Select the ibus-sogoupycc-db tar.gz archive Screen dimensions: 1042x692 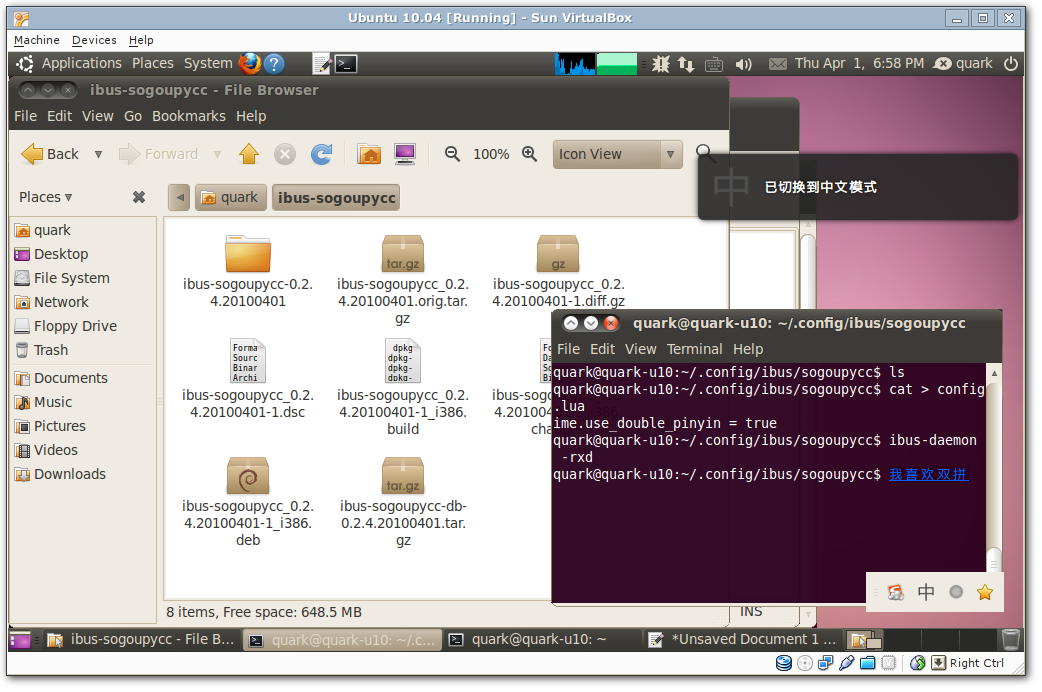pos(403,502)
